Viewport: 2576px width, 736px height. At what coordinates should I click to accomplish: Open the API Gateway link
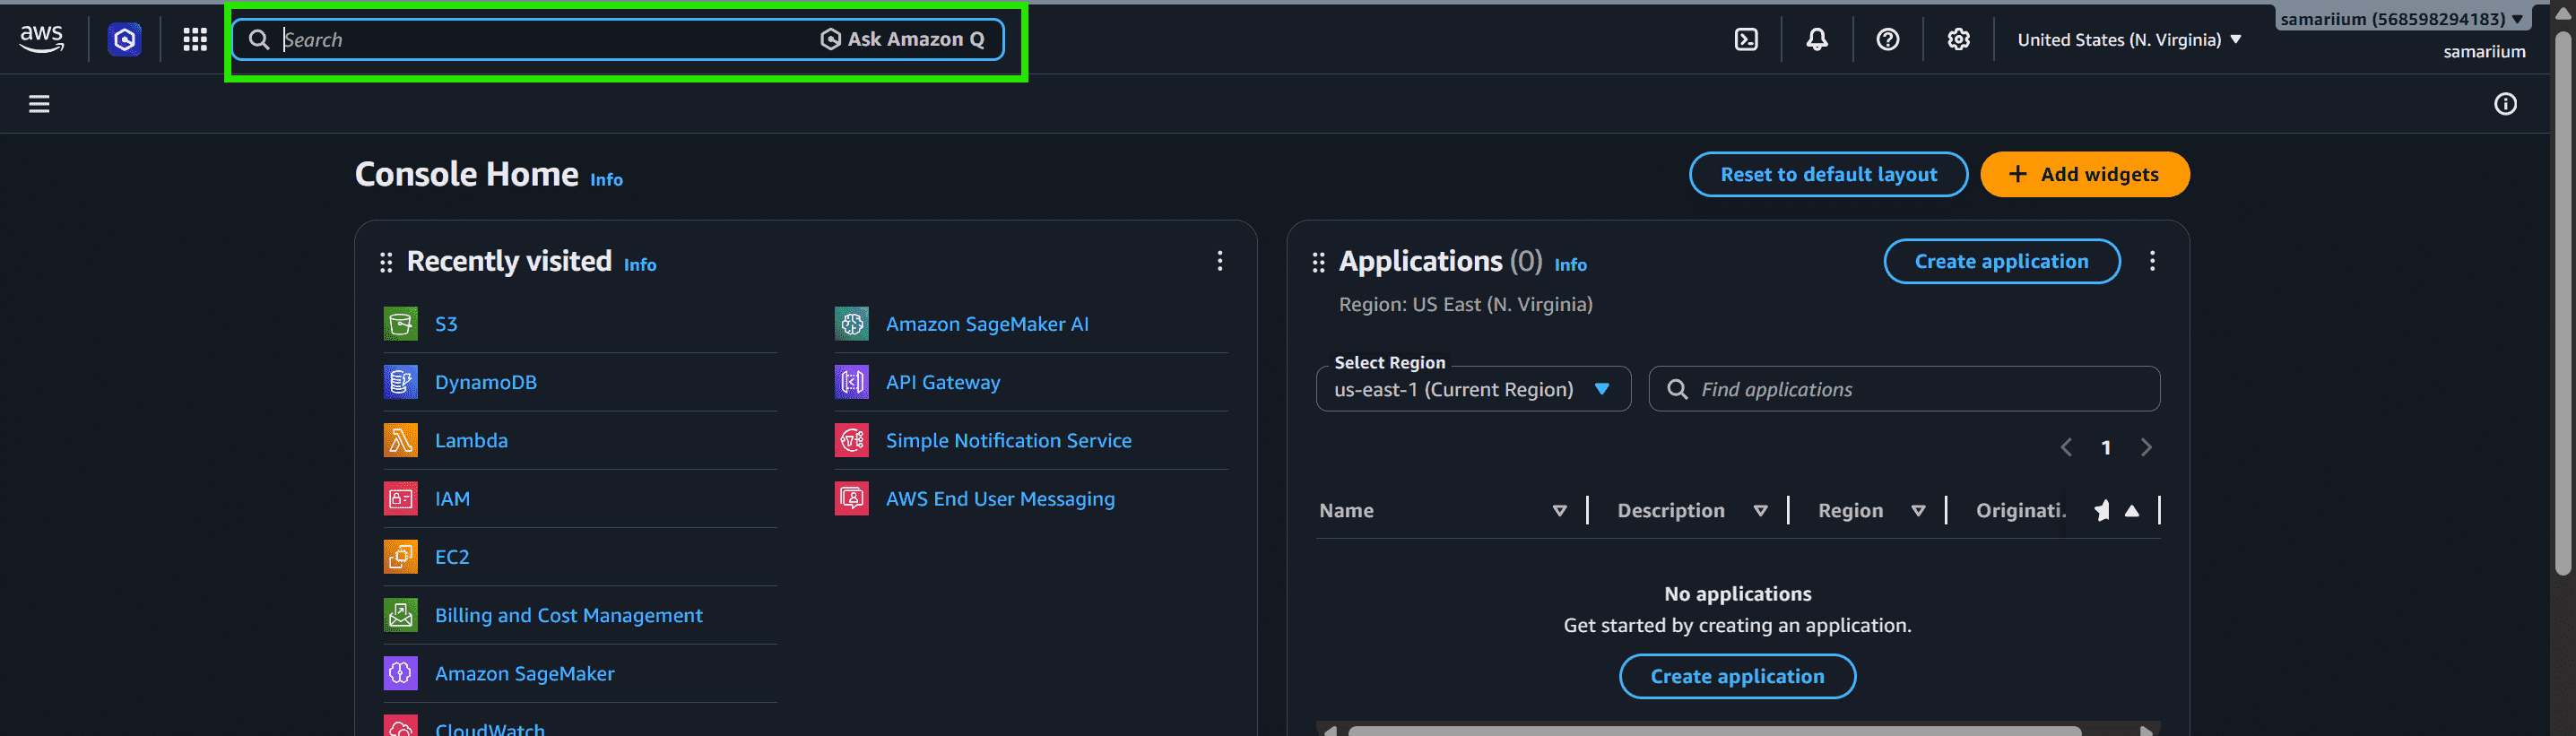(943, 382)
